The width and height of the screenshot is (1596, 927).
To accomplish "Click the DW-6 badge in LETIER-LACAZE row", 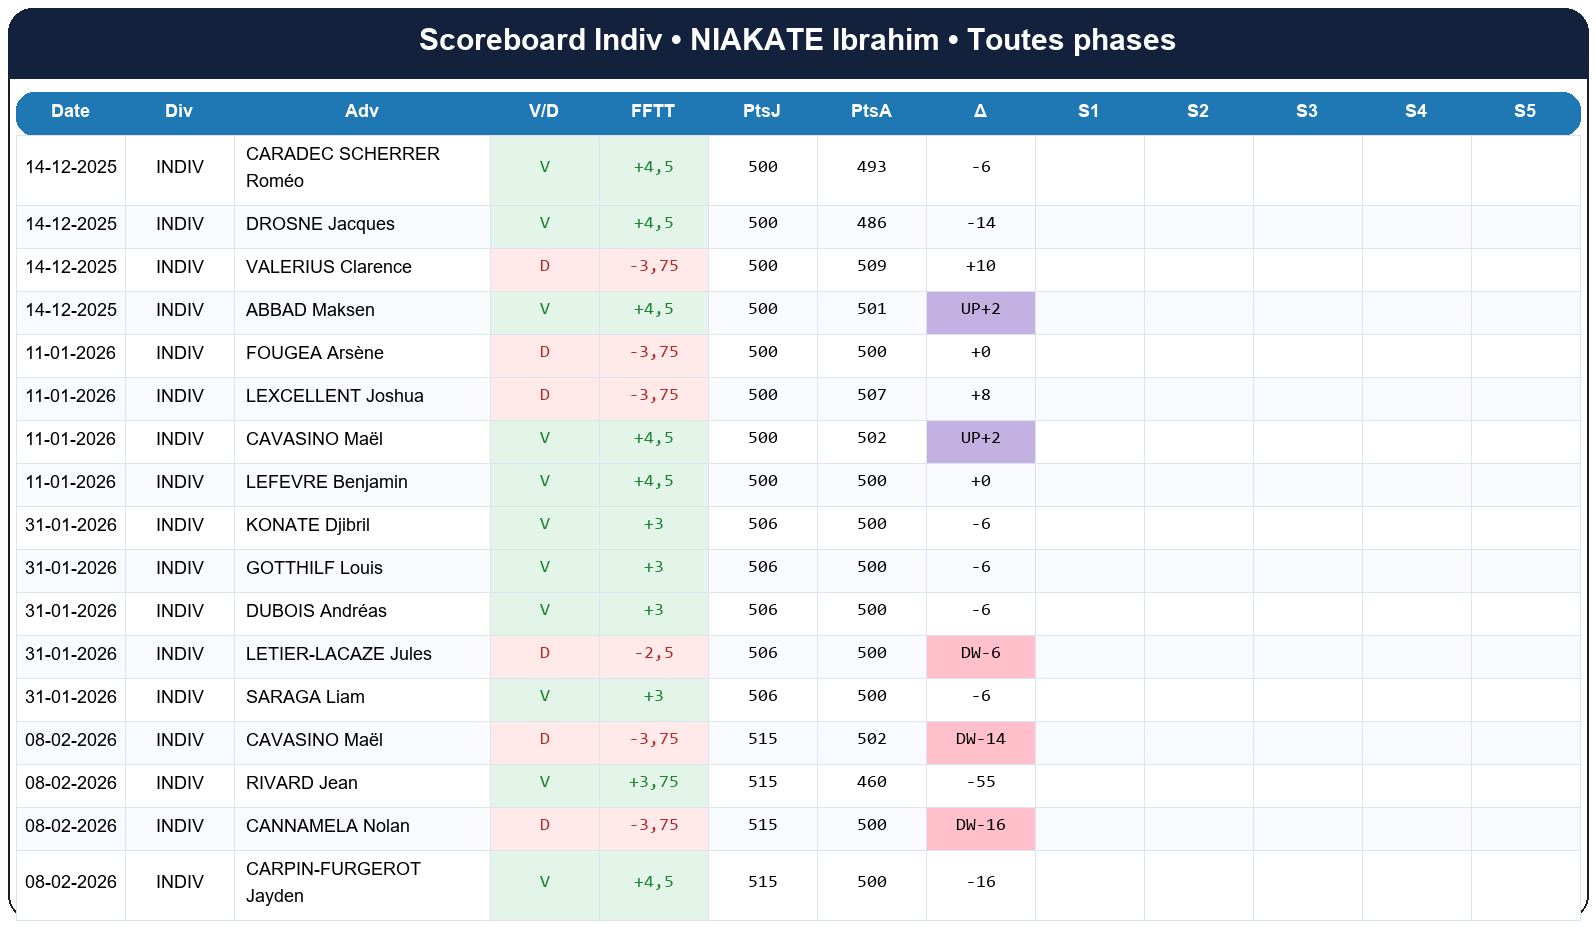I will 981,657.
